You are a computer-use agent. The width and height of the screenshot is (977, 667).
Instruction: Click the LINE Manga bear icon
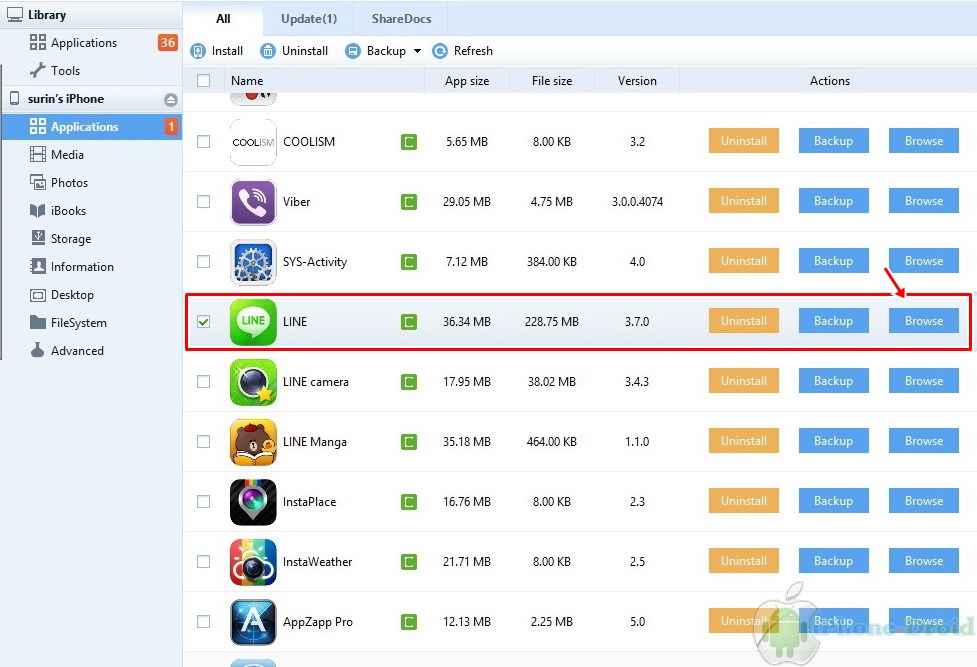(253, 442)
